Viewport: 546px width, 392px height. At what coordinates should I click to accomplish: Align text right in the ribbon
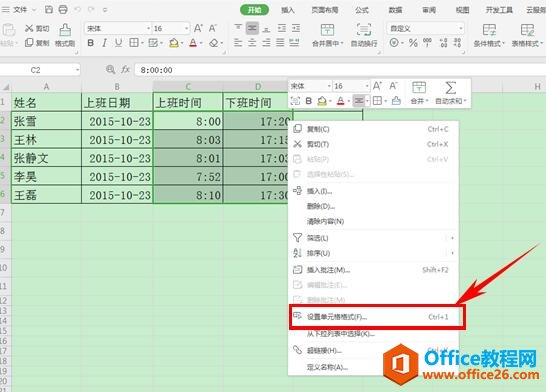(x=266, y=43)
